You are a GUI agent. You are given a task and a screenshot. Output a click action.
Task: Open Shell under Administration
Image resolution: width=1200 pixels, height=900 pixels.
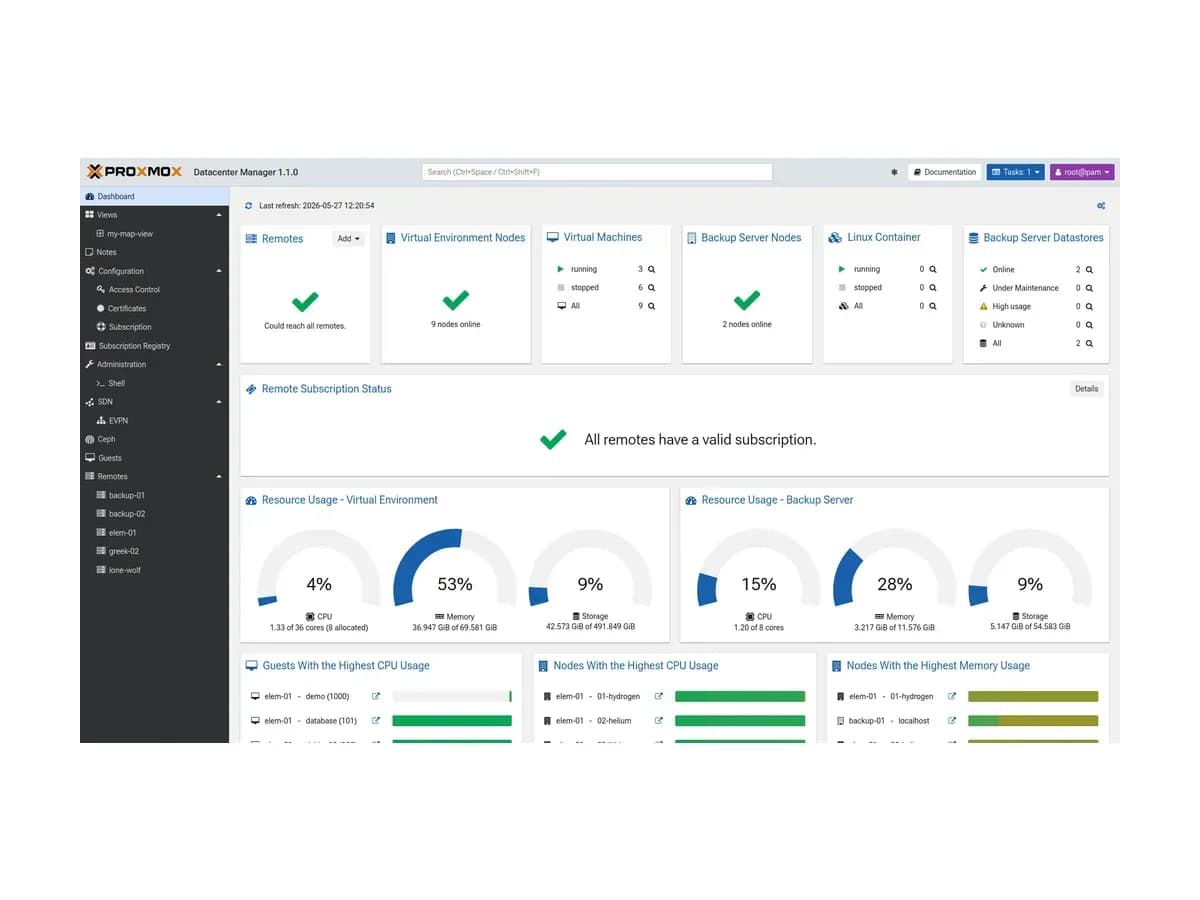(155, 383)
